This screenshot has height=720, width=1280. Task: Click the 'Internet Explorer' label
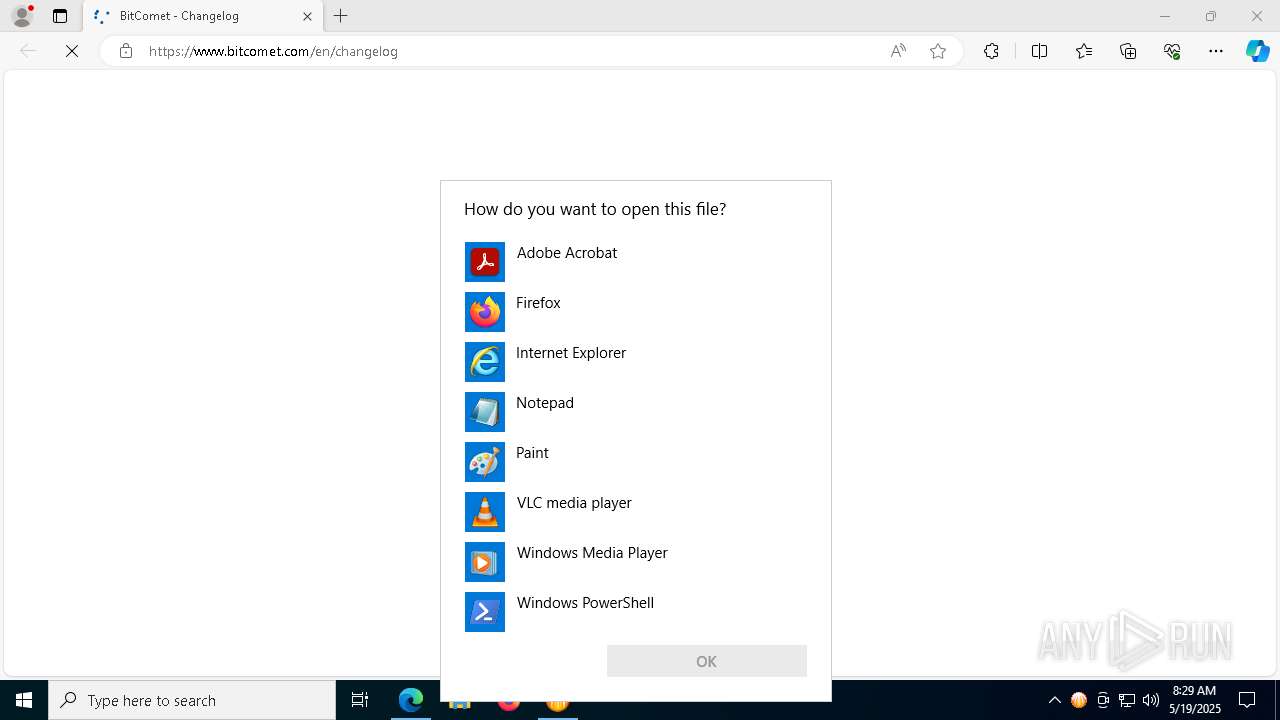tap(571, 353)
